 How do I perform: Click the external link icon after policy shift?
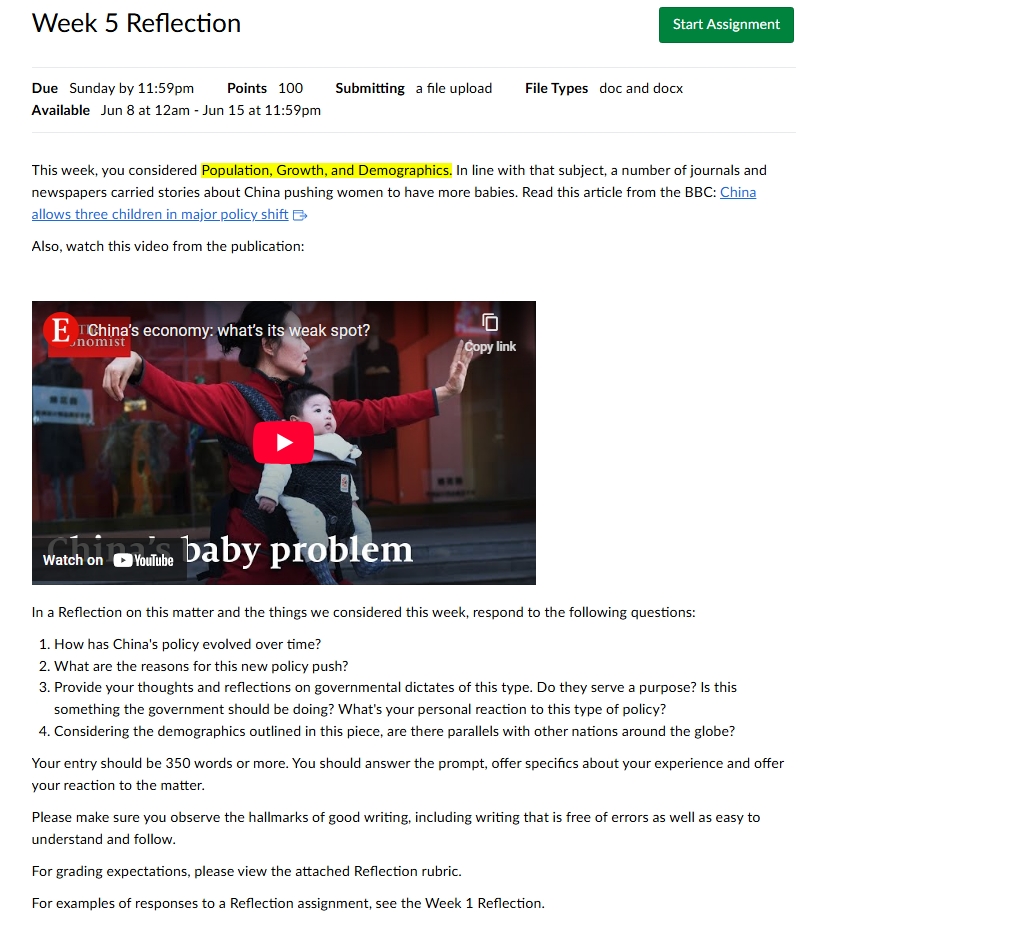[x=300, y=215]
